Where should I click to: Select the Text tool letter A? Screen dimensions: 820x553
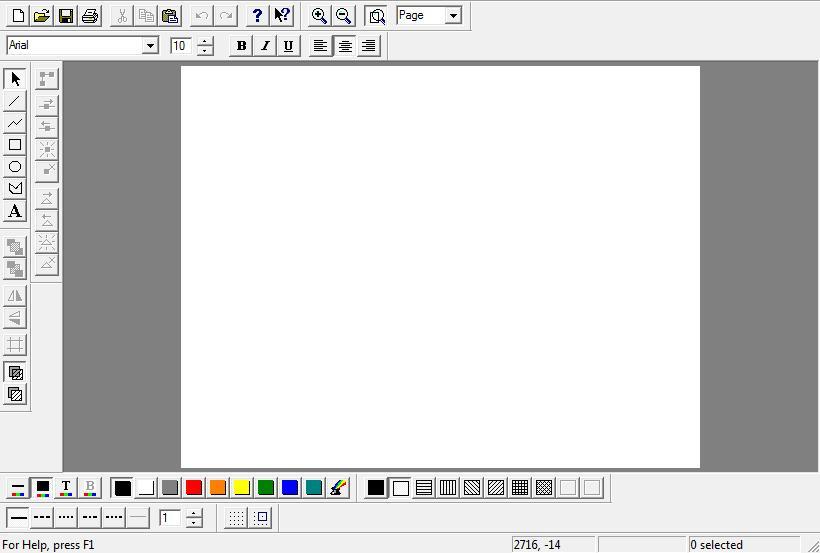(15, 211)
